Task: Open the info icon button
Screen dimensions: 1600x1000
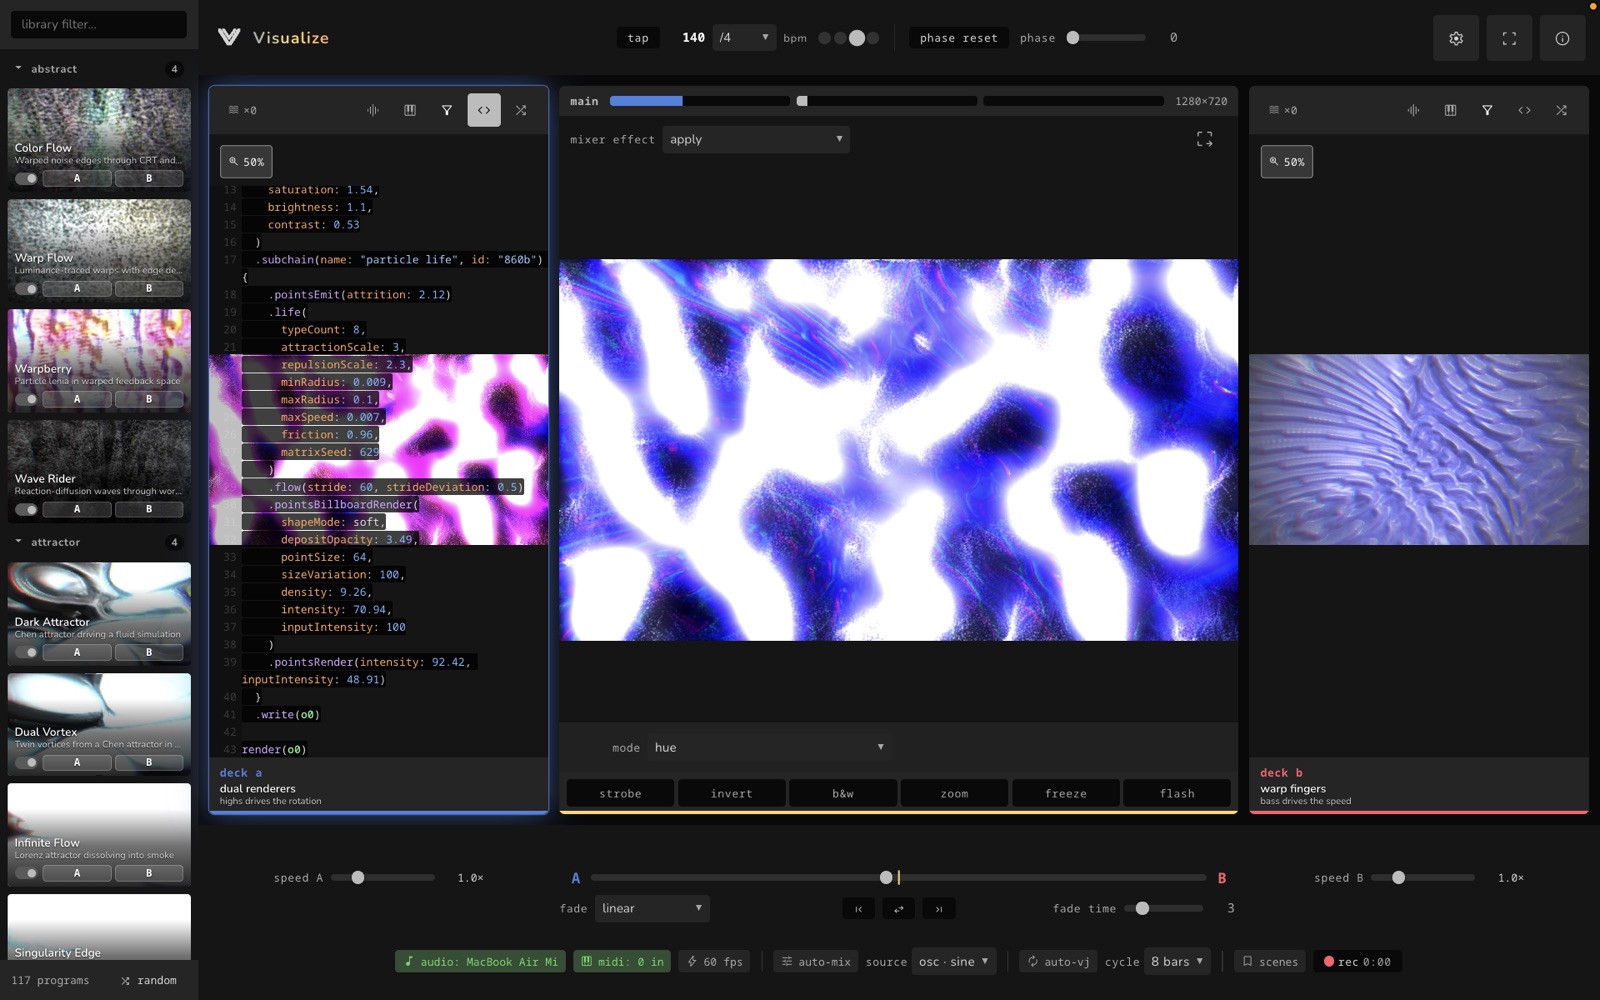Action: click(x=1562, y=38)
